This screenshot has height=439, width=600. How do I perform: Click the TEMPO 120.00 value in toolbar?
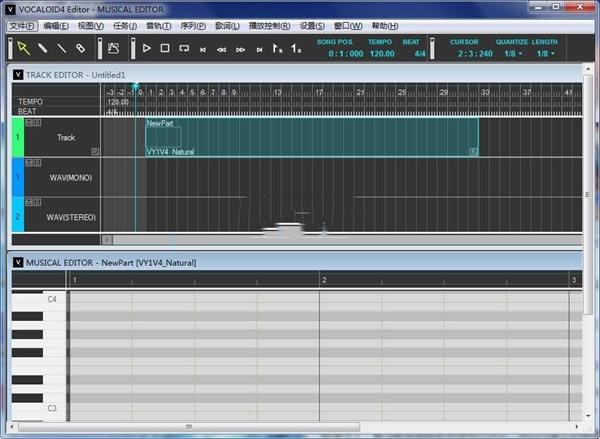tap(382, 54)
